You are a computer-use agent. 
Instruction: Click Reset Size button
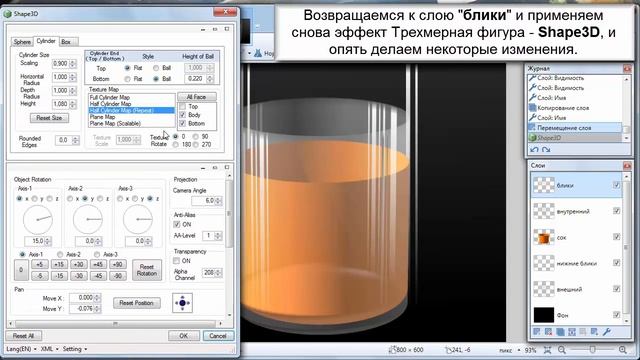pyautogui.click(x=49, y=118)
